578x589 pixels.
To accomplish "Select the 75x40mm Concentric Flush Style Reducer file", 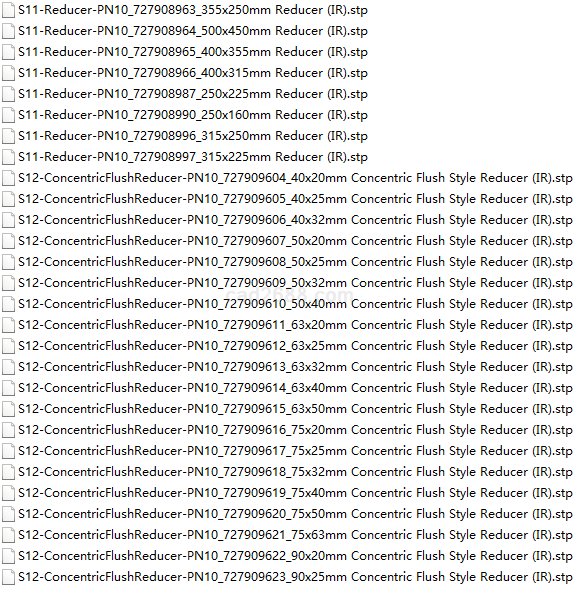I will 296,493.
